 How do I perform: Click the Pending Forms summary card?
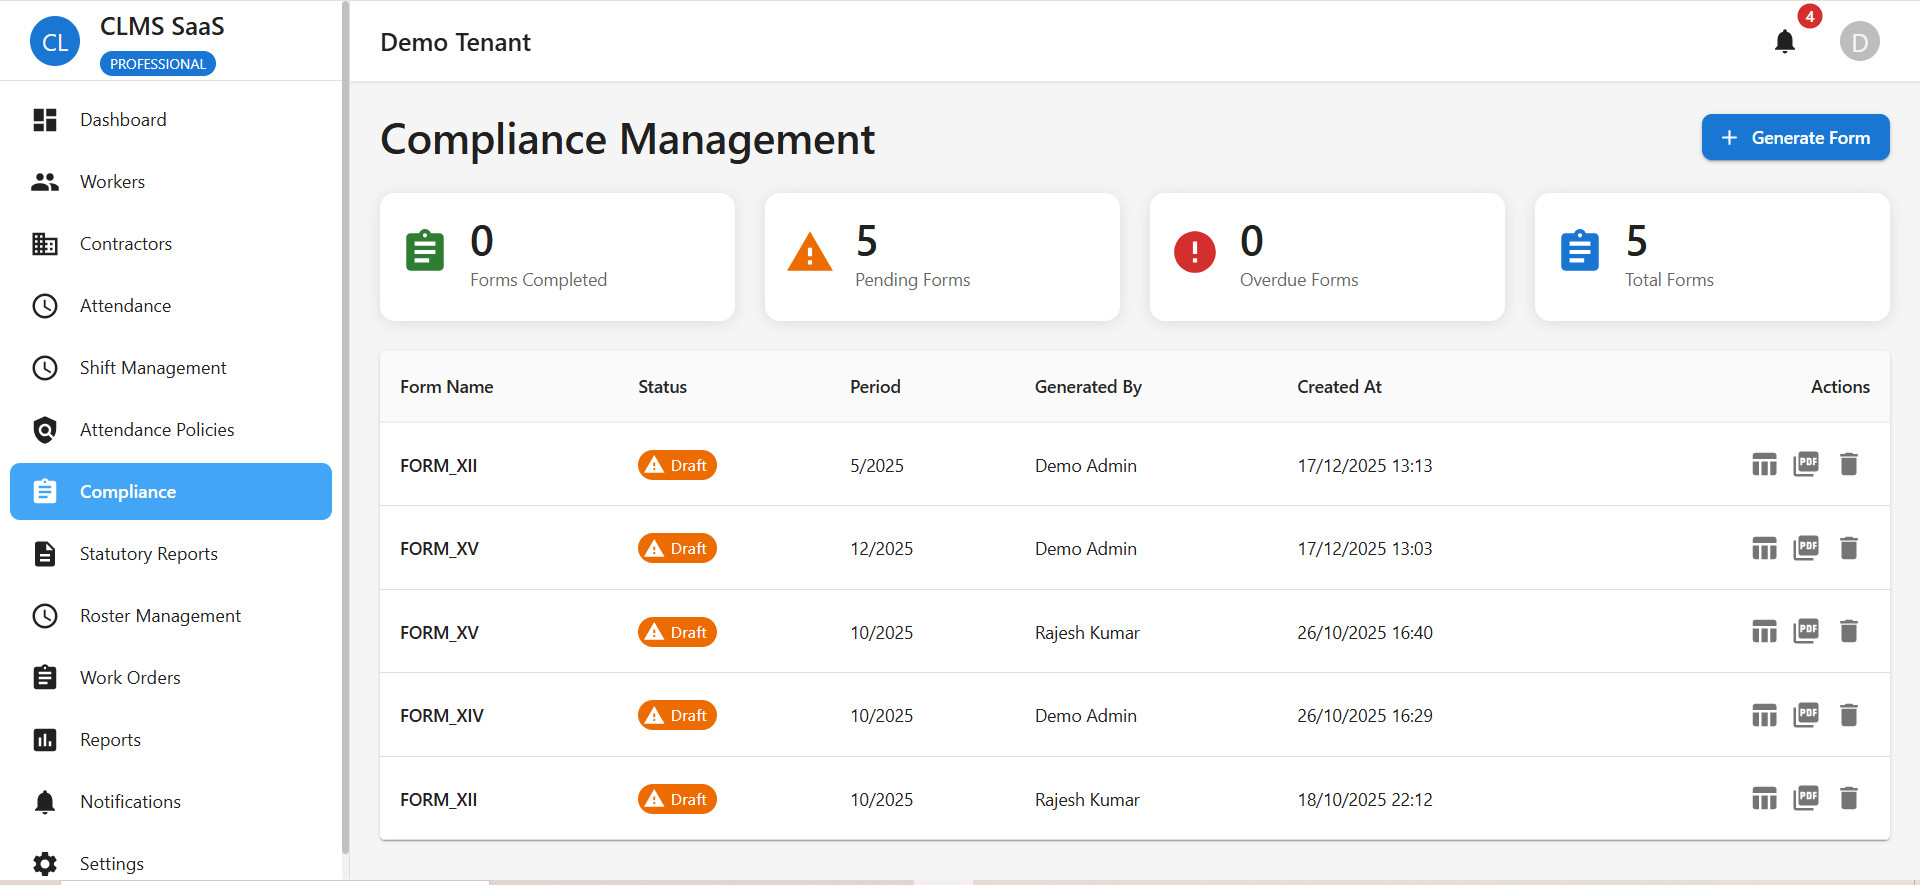click(x=941, y=257)
